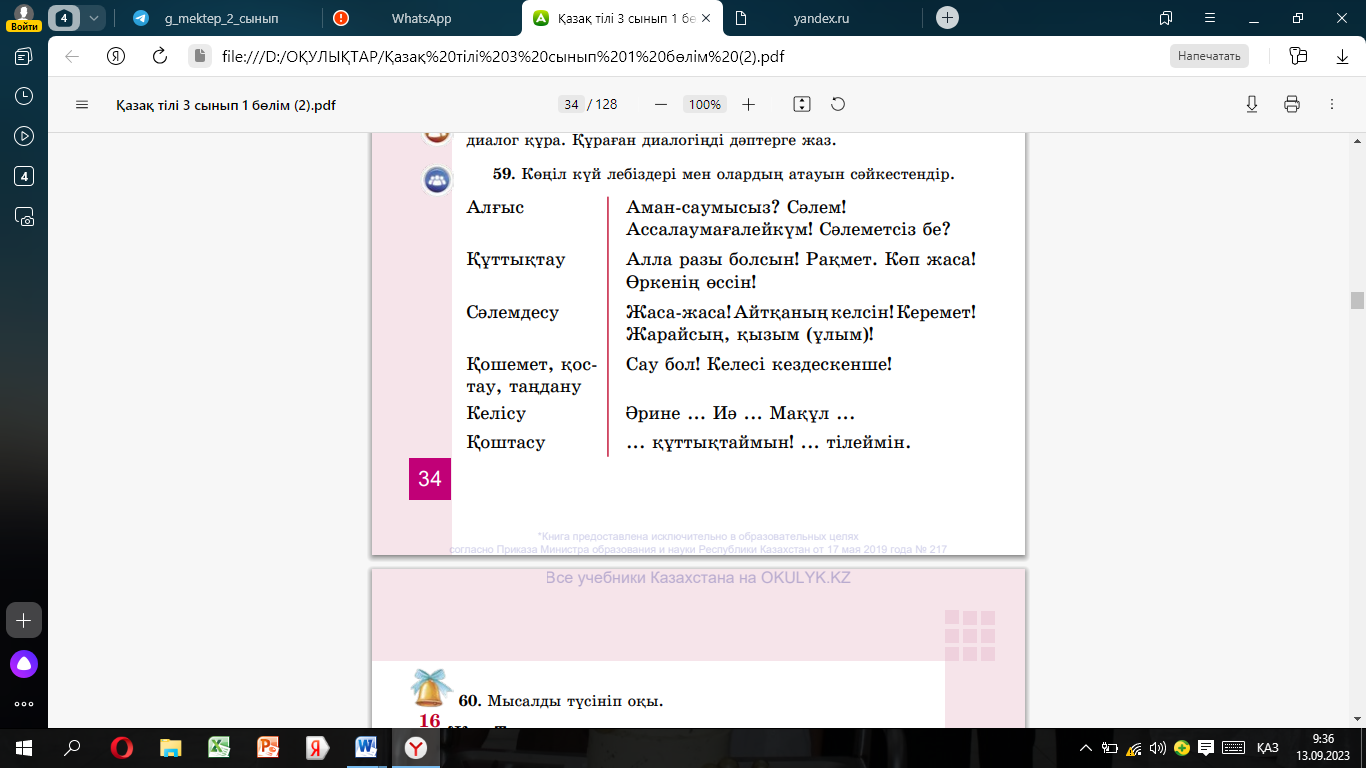Image resolution: width=1366 pixels, height=768 pixels.
Task: Open the Alice assistant in sidebar
Action: (24, 663)
